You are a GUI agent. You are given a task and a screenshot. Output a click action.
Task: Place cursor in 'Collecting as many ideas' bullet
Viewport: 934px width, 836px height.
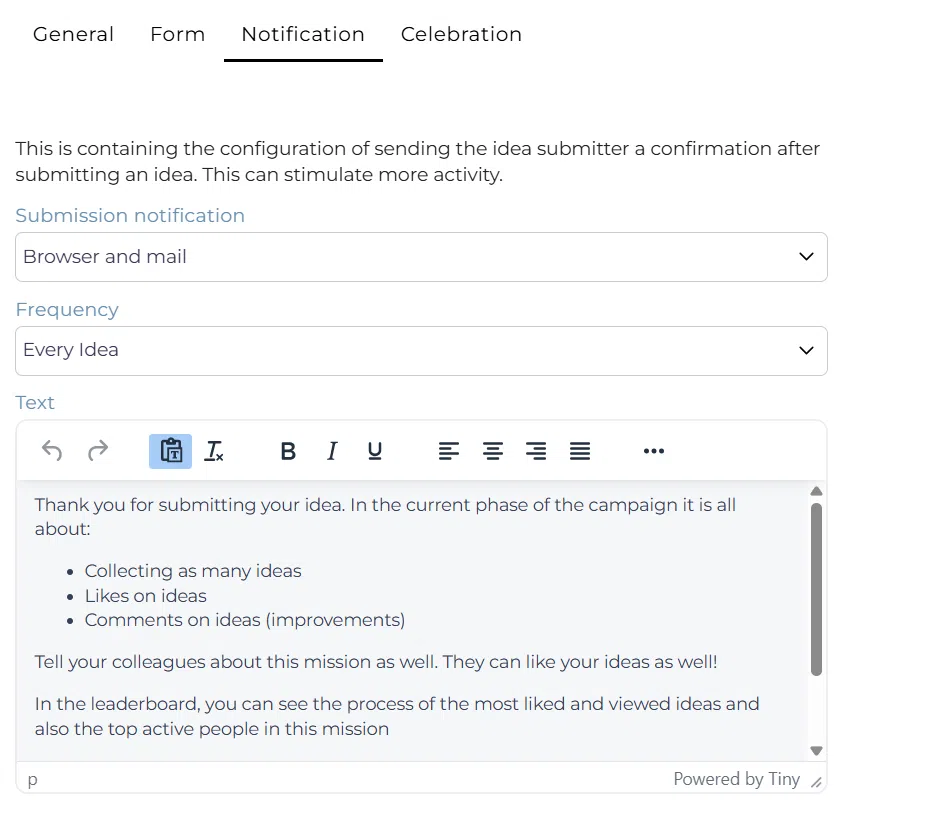[193, 571]
